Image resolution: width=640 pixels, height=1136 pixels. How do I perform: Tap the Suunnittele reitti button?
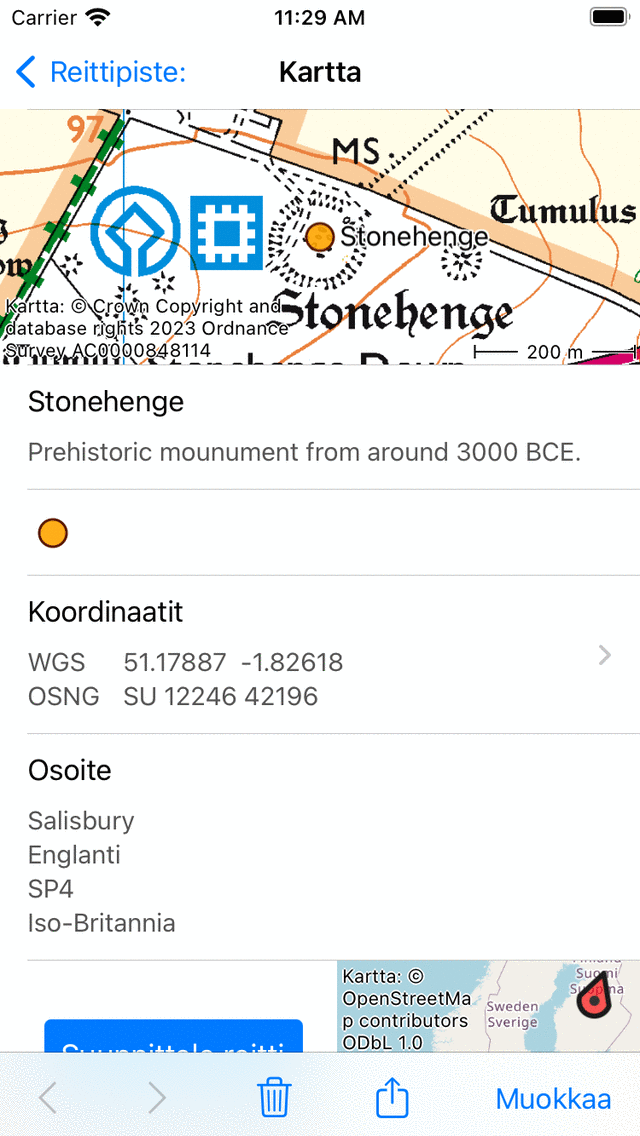173,1038
